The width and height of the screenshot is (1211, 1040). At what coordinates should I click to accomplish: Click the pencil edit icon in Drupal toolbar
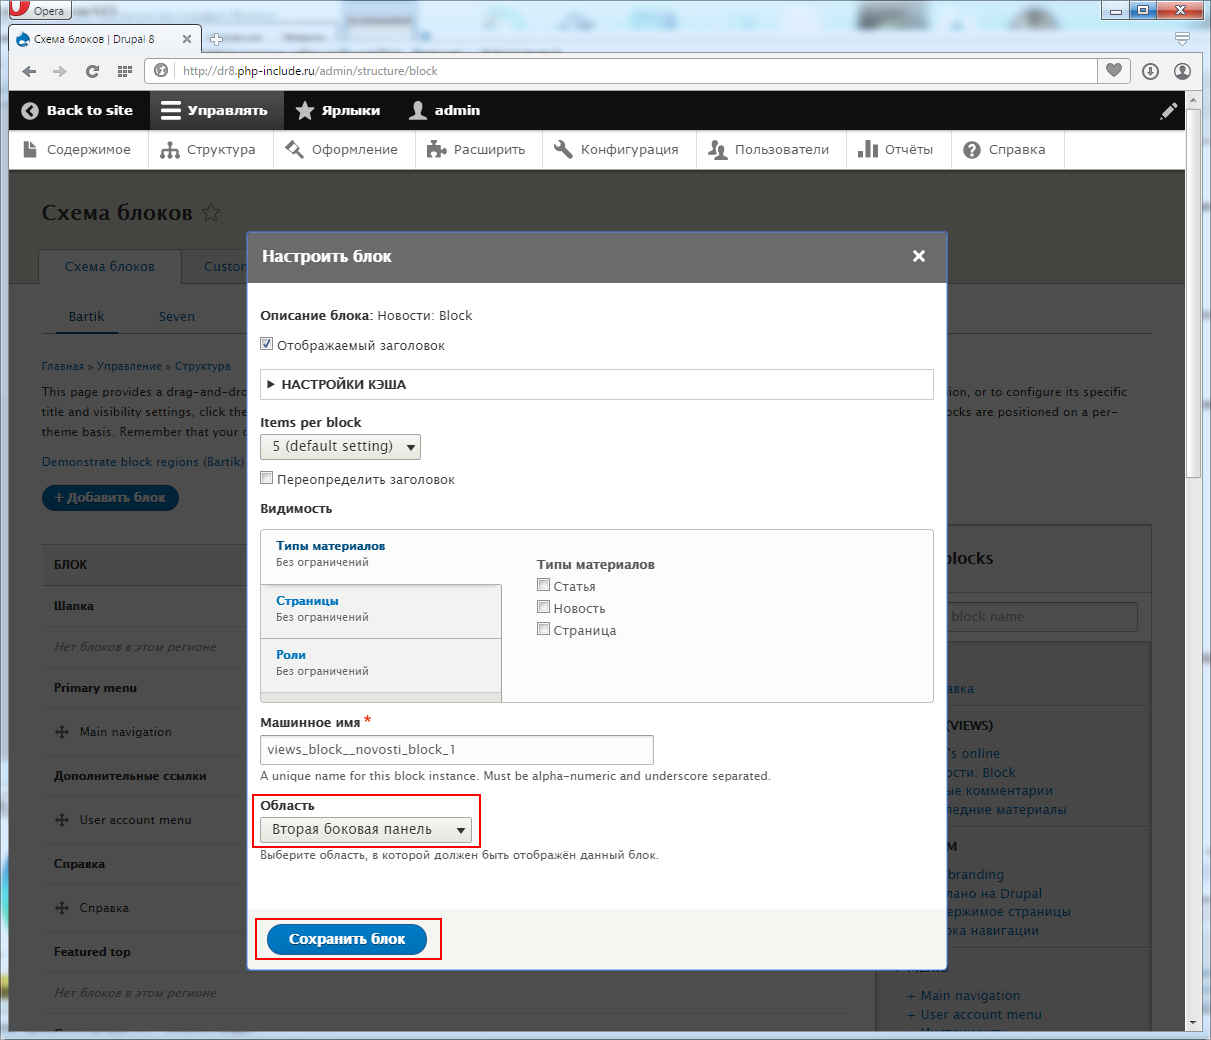point(1168,111)
